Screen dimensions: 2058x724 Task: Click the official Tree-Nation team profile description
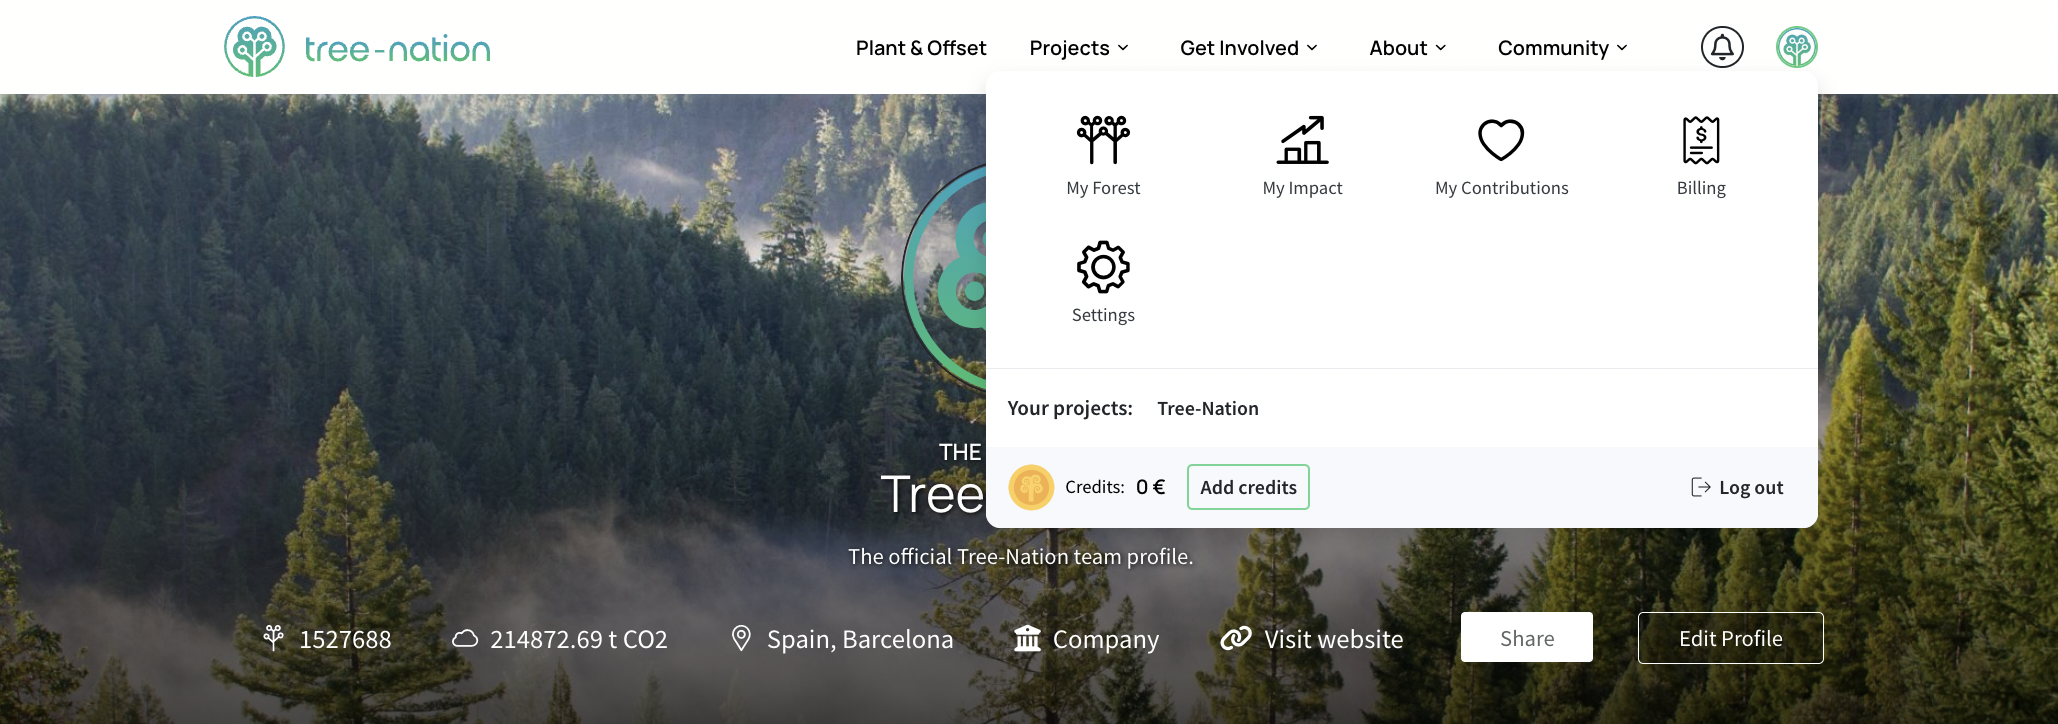click(x=1021, y=556)
